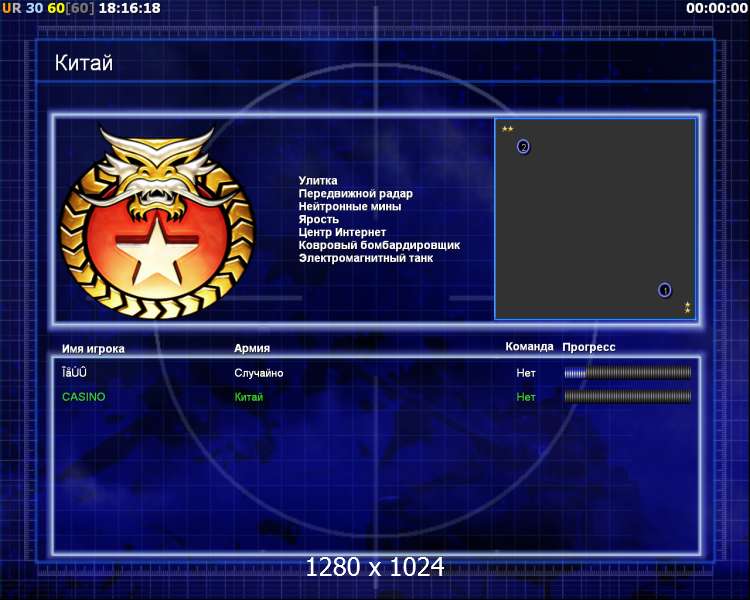Select start position marker 2 on minimap

pos(523,146)
